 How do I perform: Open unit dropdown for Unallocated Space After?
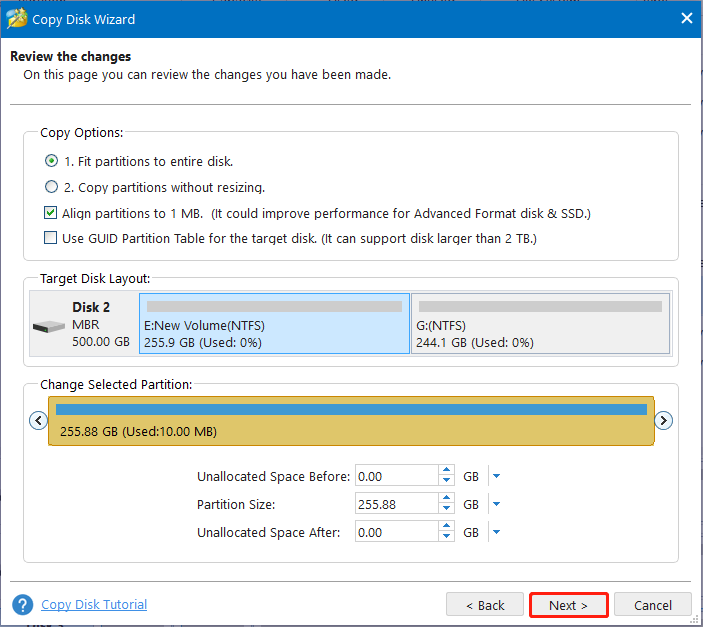pyautogui.click(x=496, y=532)
